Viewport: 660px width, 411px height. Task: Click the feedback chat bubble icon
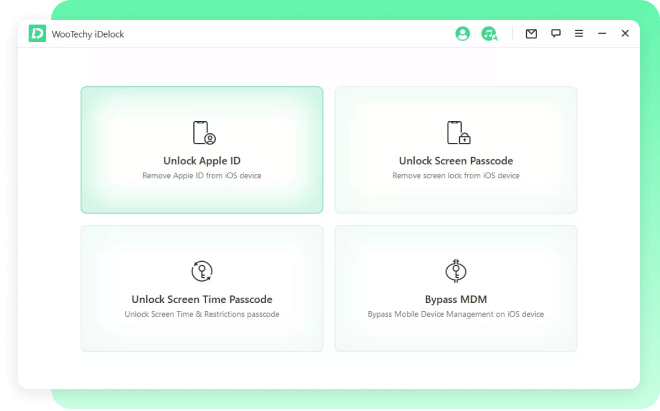[x=555, y=34]
